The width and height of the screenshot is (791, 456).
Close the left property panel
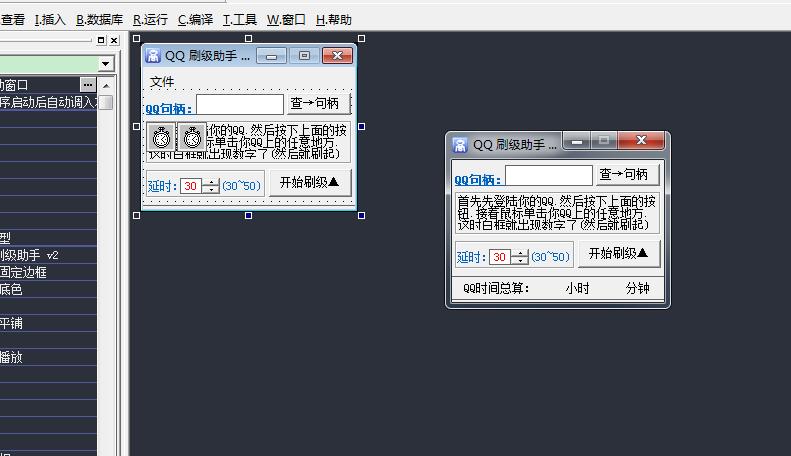(115, 40)
